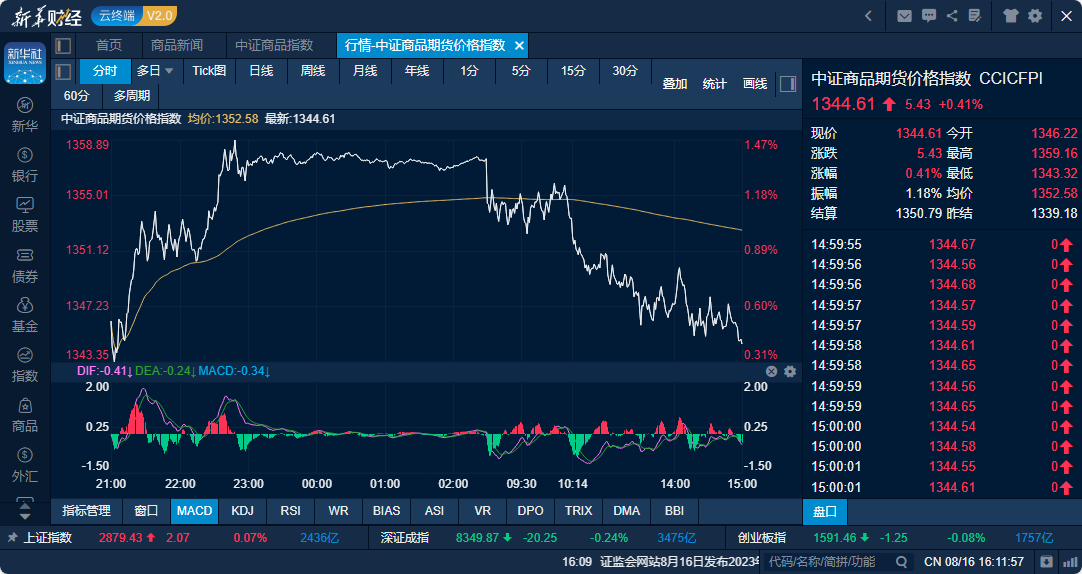Click the 叠加 overlay button
Screen dimensions: 1082x574
675,84
